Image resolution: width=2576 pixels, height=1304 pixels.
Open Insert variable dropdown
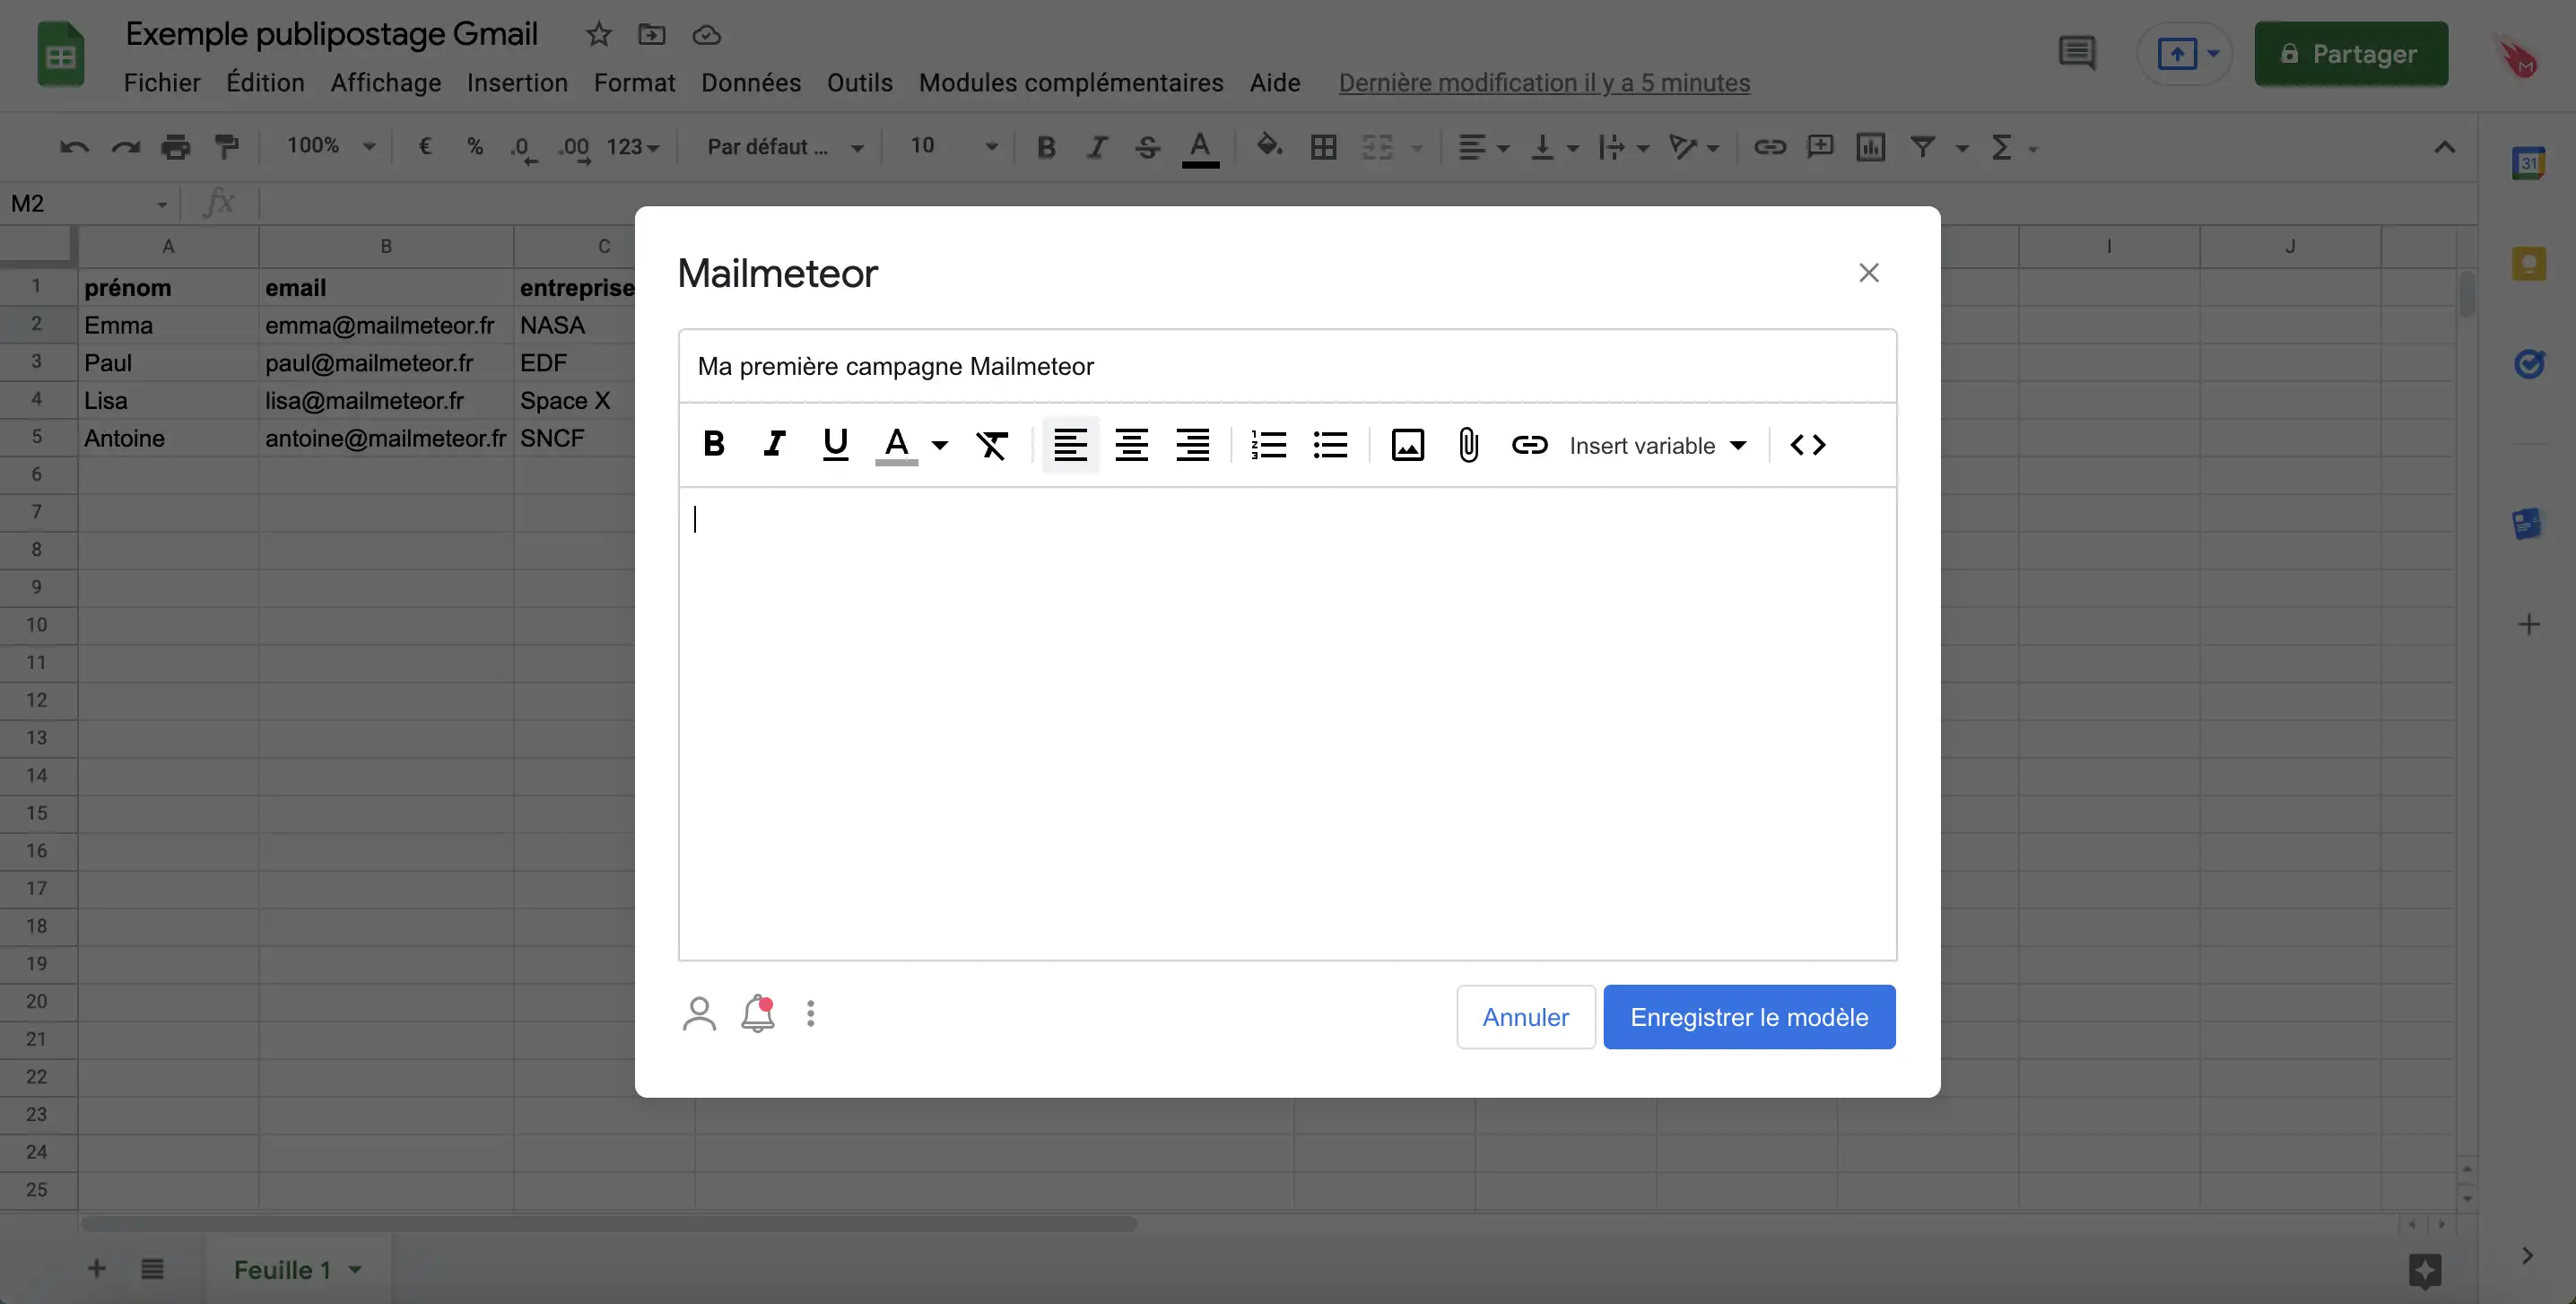tap(1658, 445)
